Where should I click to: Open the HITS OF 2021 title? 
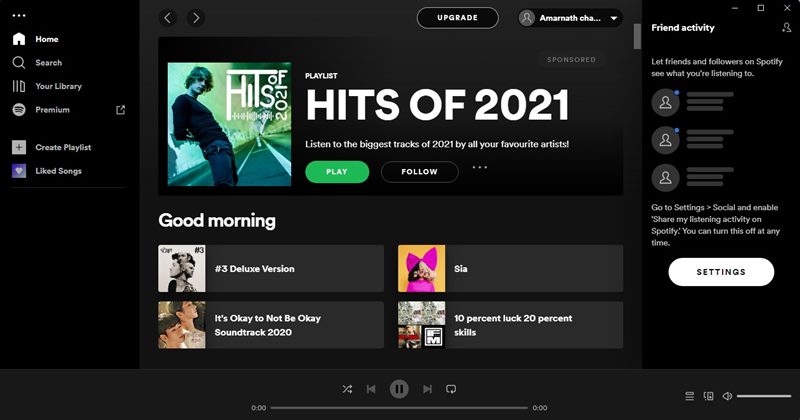[437, 105]
